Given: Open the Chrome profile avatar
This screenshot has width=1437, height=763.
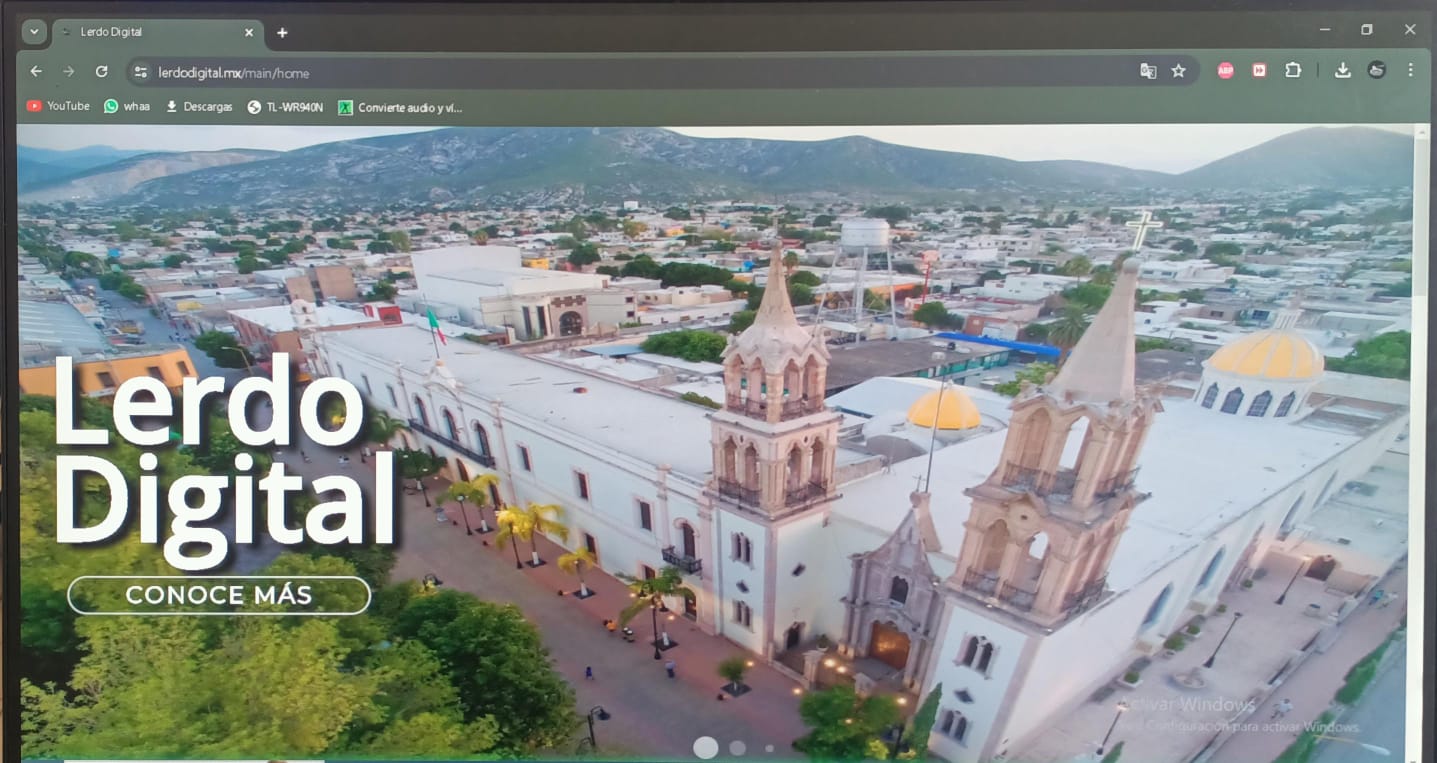Looking at the screenshot, I should 1377,71.
